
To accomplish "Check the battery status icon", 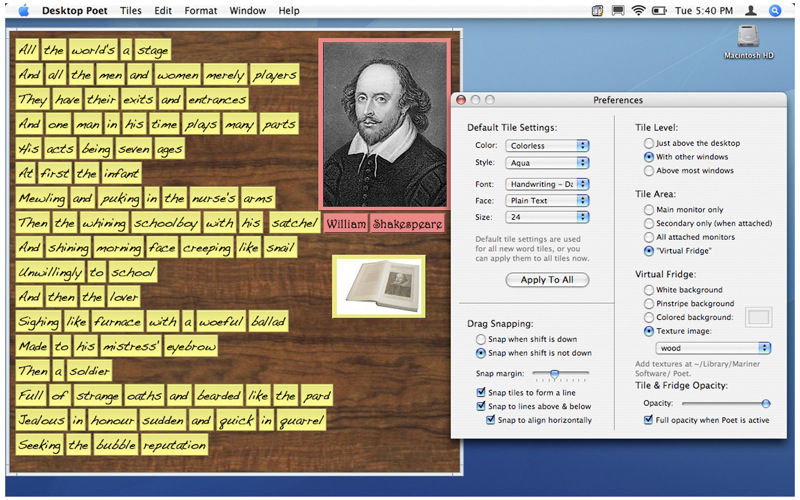I will point(659,10).
